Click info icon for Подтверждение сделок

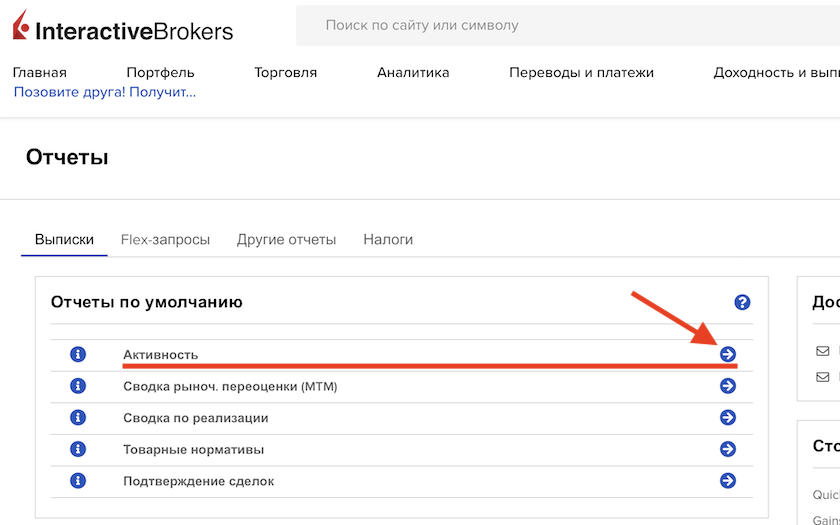(x=78, y=481)
